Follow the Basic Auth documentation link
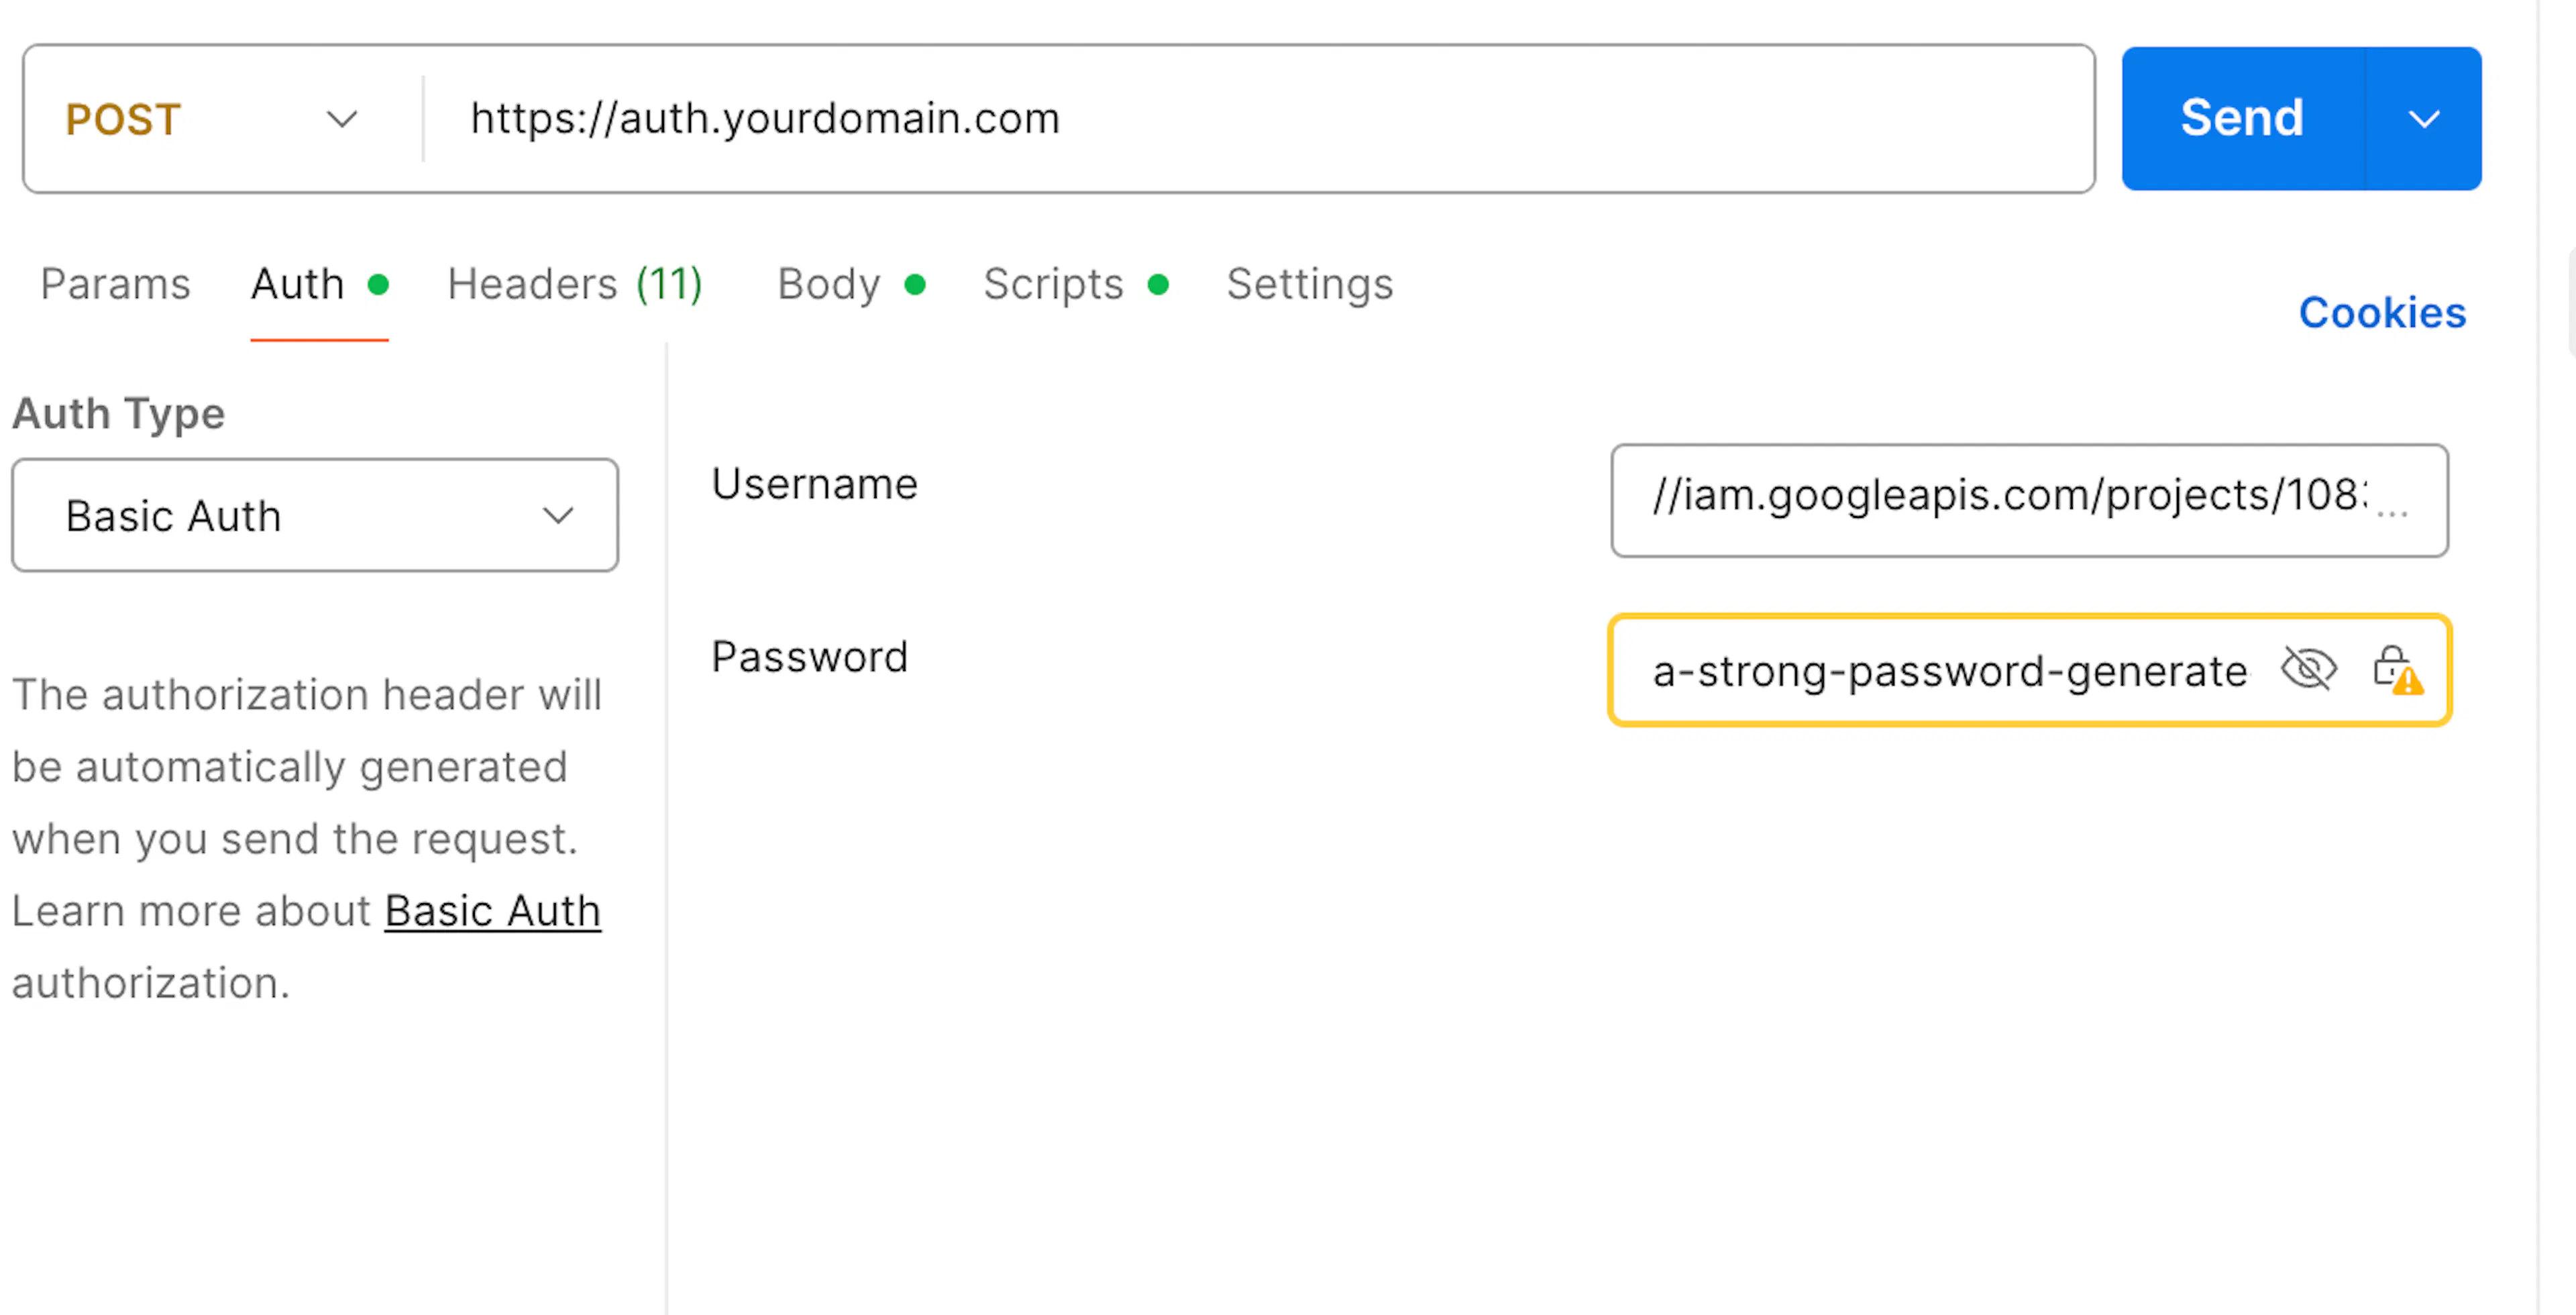This screenshot has height=1315, width=2576. pos(493,911)
